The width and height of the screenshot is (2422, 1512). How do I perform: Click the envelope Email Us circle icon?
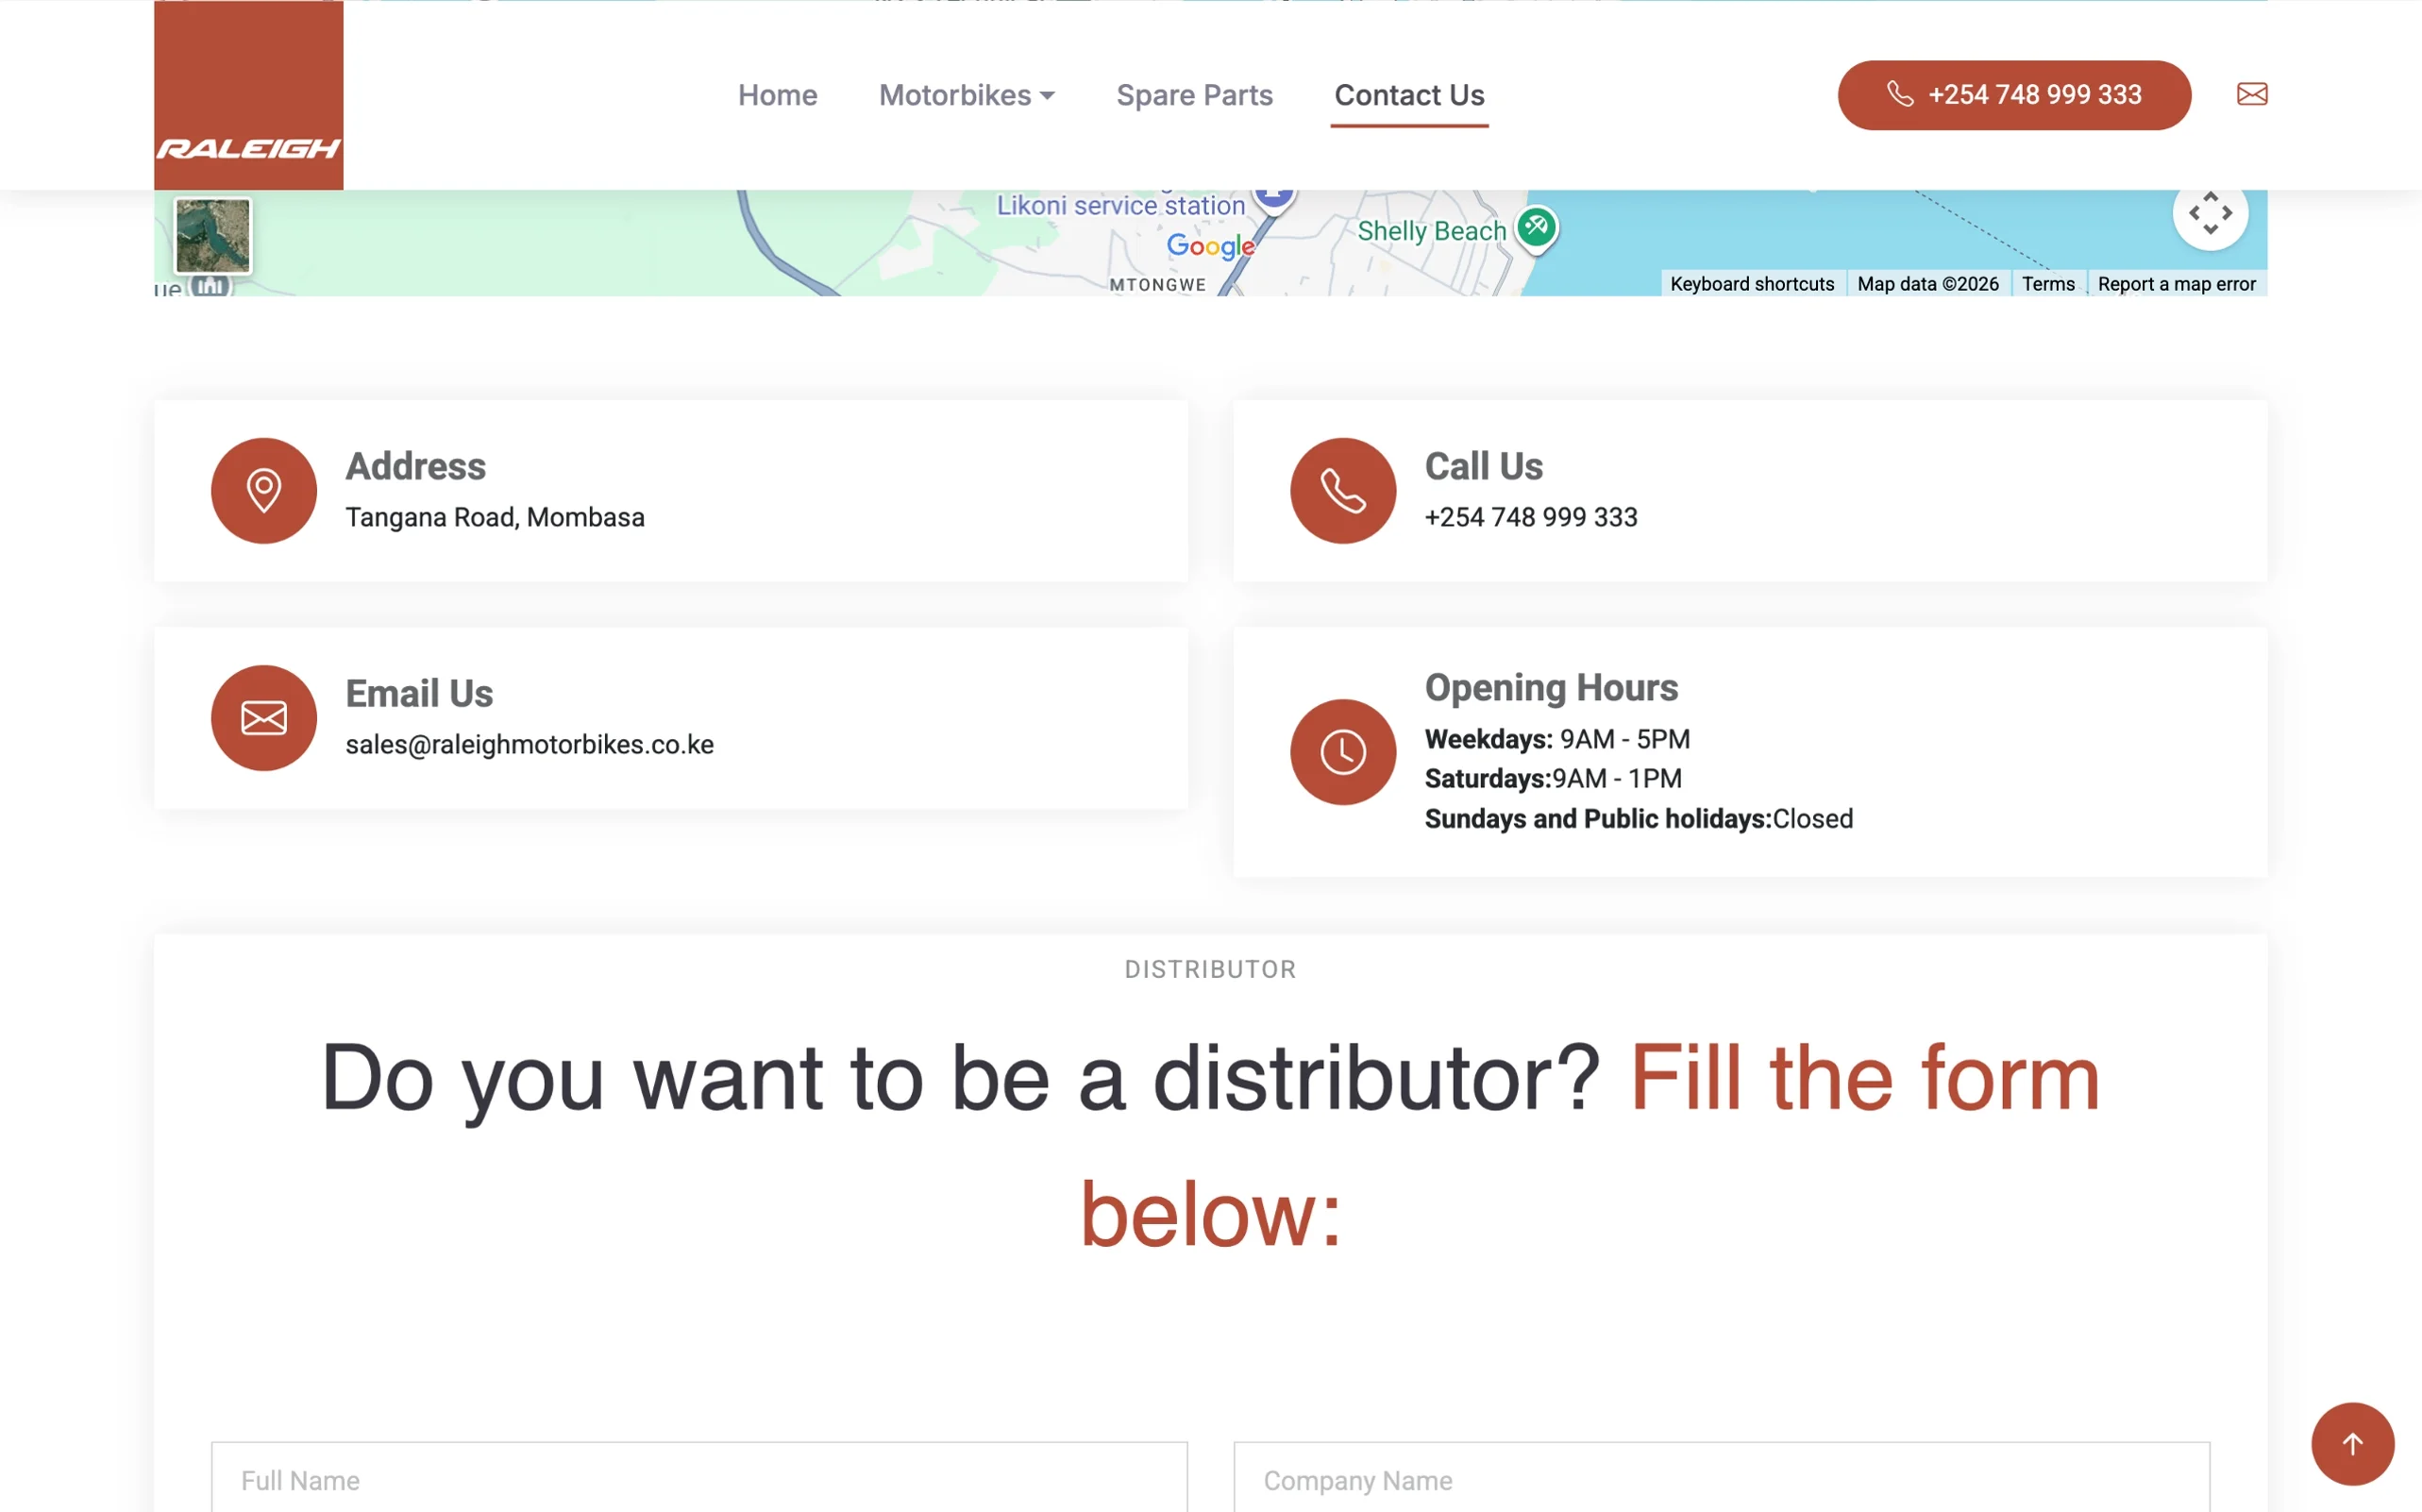point(264,718)
